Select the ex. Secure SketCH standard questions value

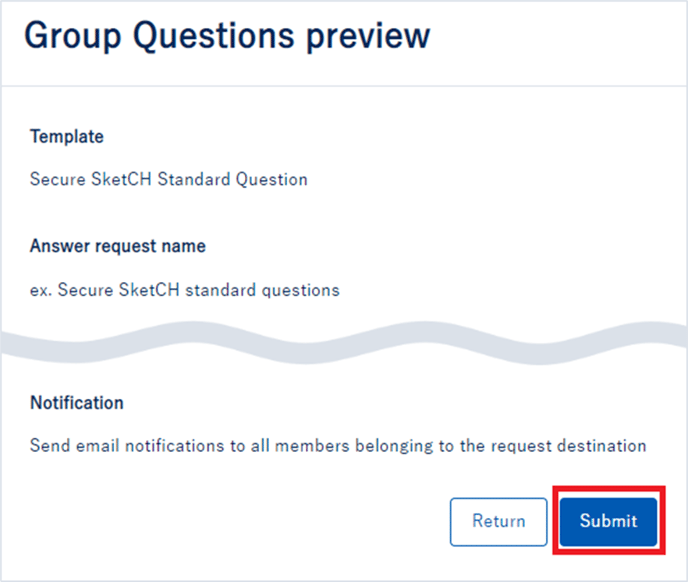tap(185, 290)
